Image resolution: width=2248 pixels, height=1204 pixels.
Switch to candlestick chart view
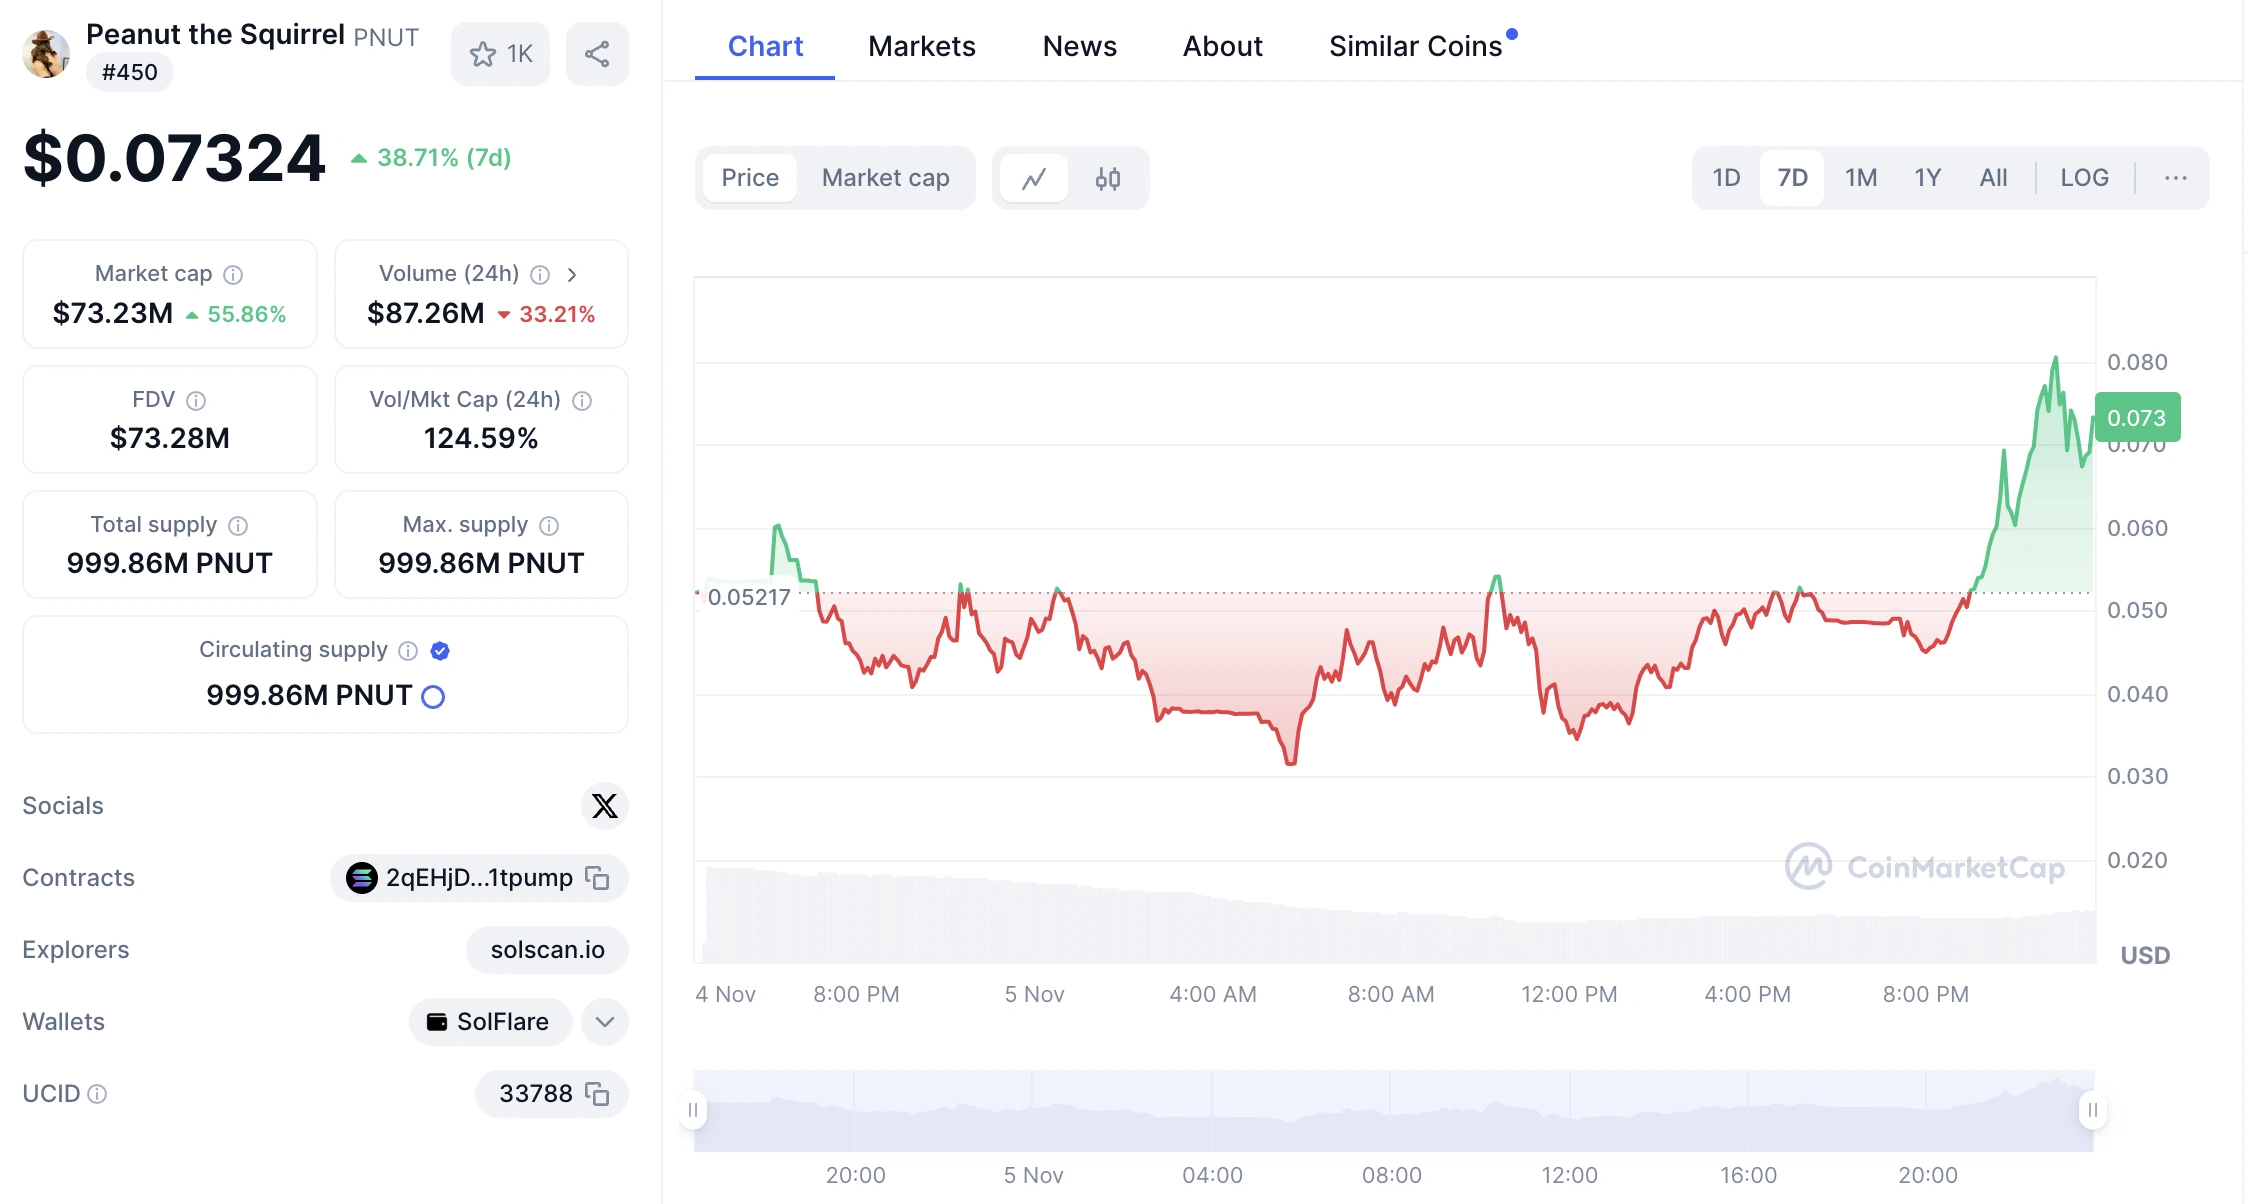[1107, 178]
